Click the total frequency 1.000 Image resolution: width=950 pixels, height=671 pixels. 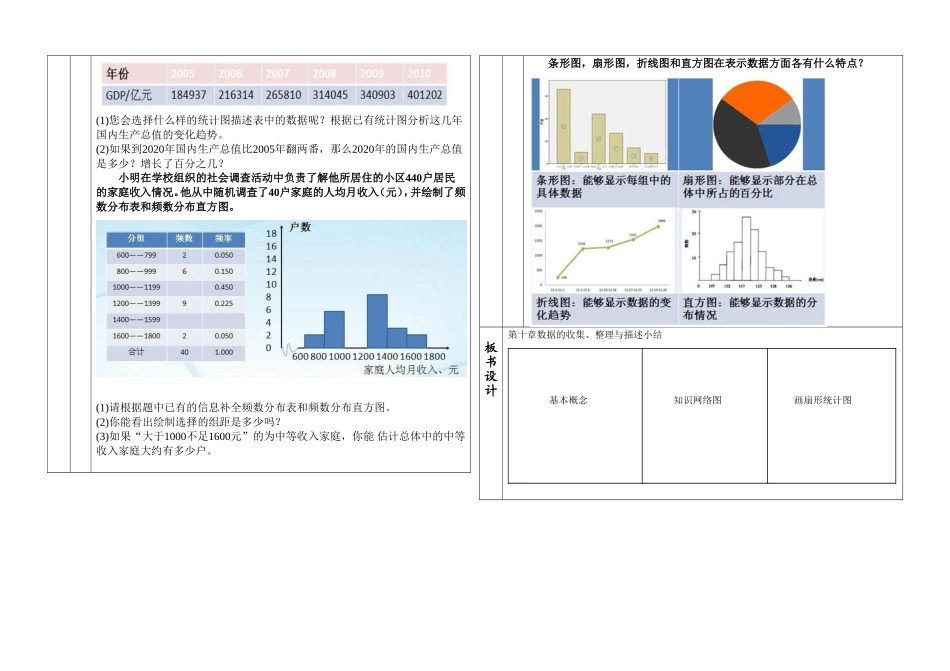click(224, 352)
